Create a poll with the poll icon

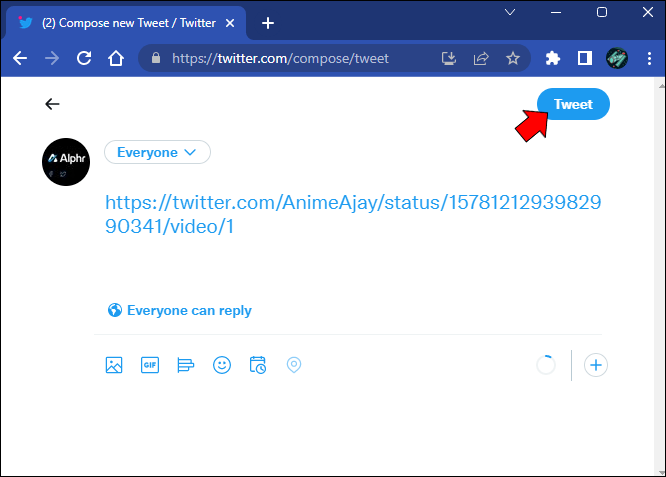coord(186,365)
